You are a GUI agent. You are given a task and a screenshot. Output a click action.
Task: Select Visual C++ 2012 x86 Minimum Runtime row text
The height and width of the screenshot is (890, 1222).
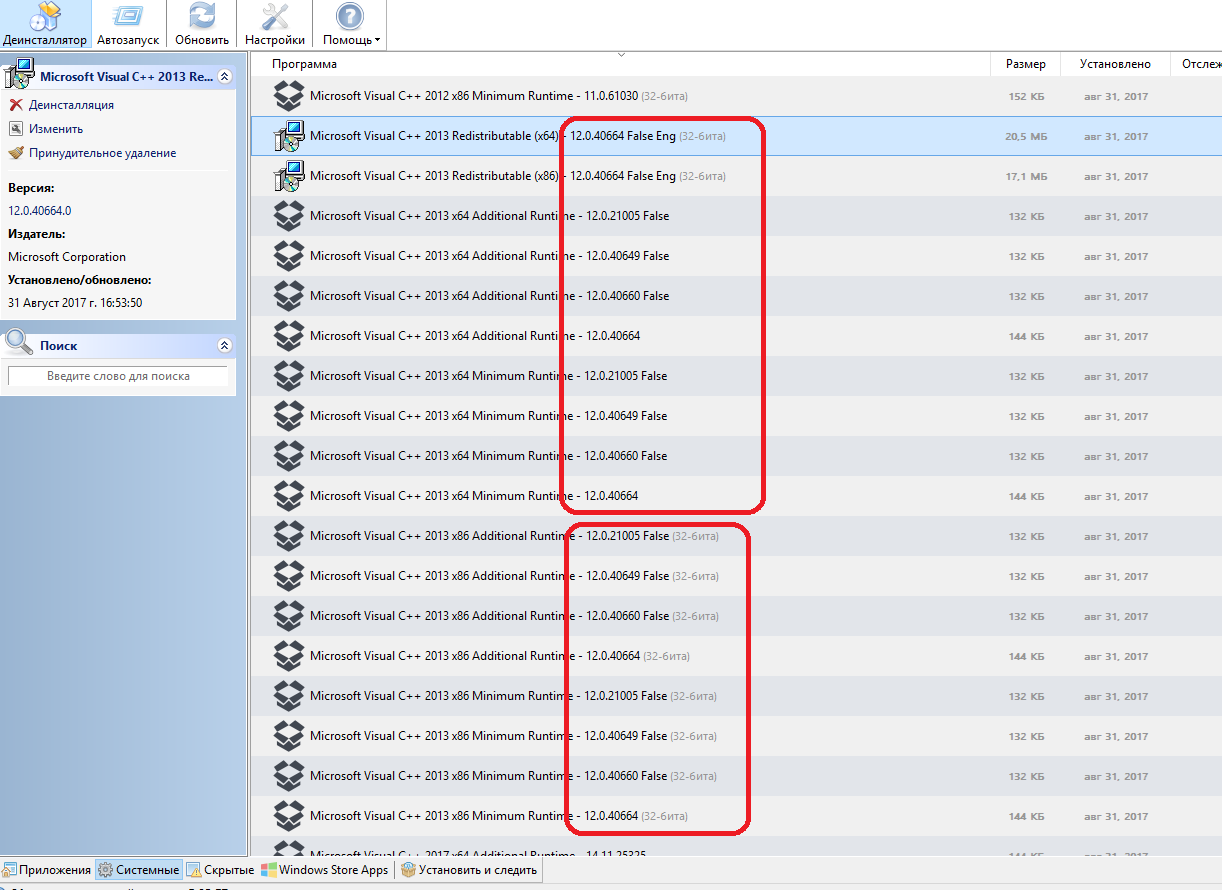pos(498,96)
